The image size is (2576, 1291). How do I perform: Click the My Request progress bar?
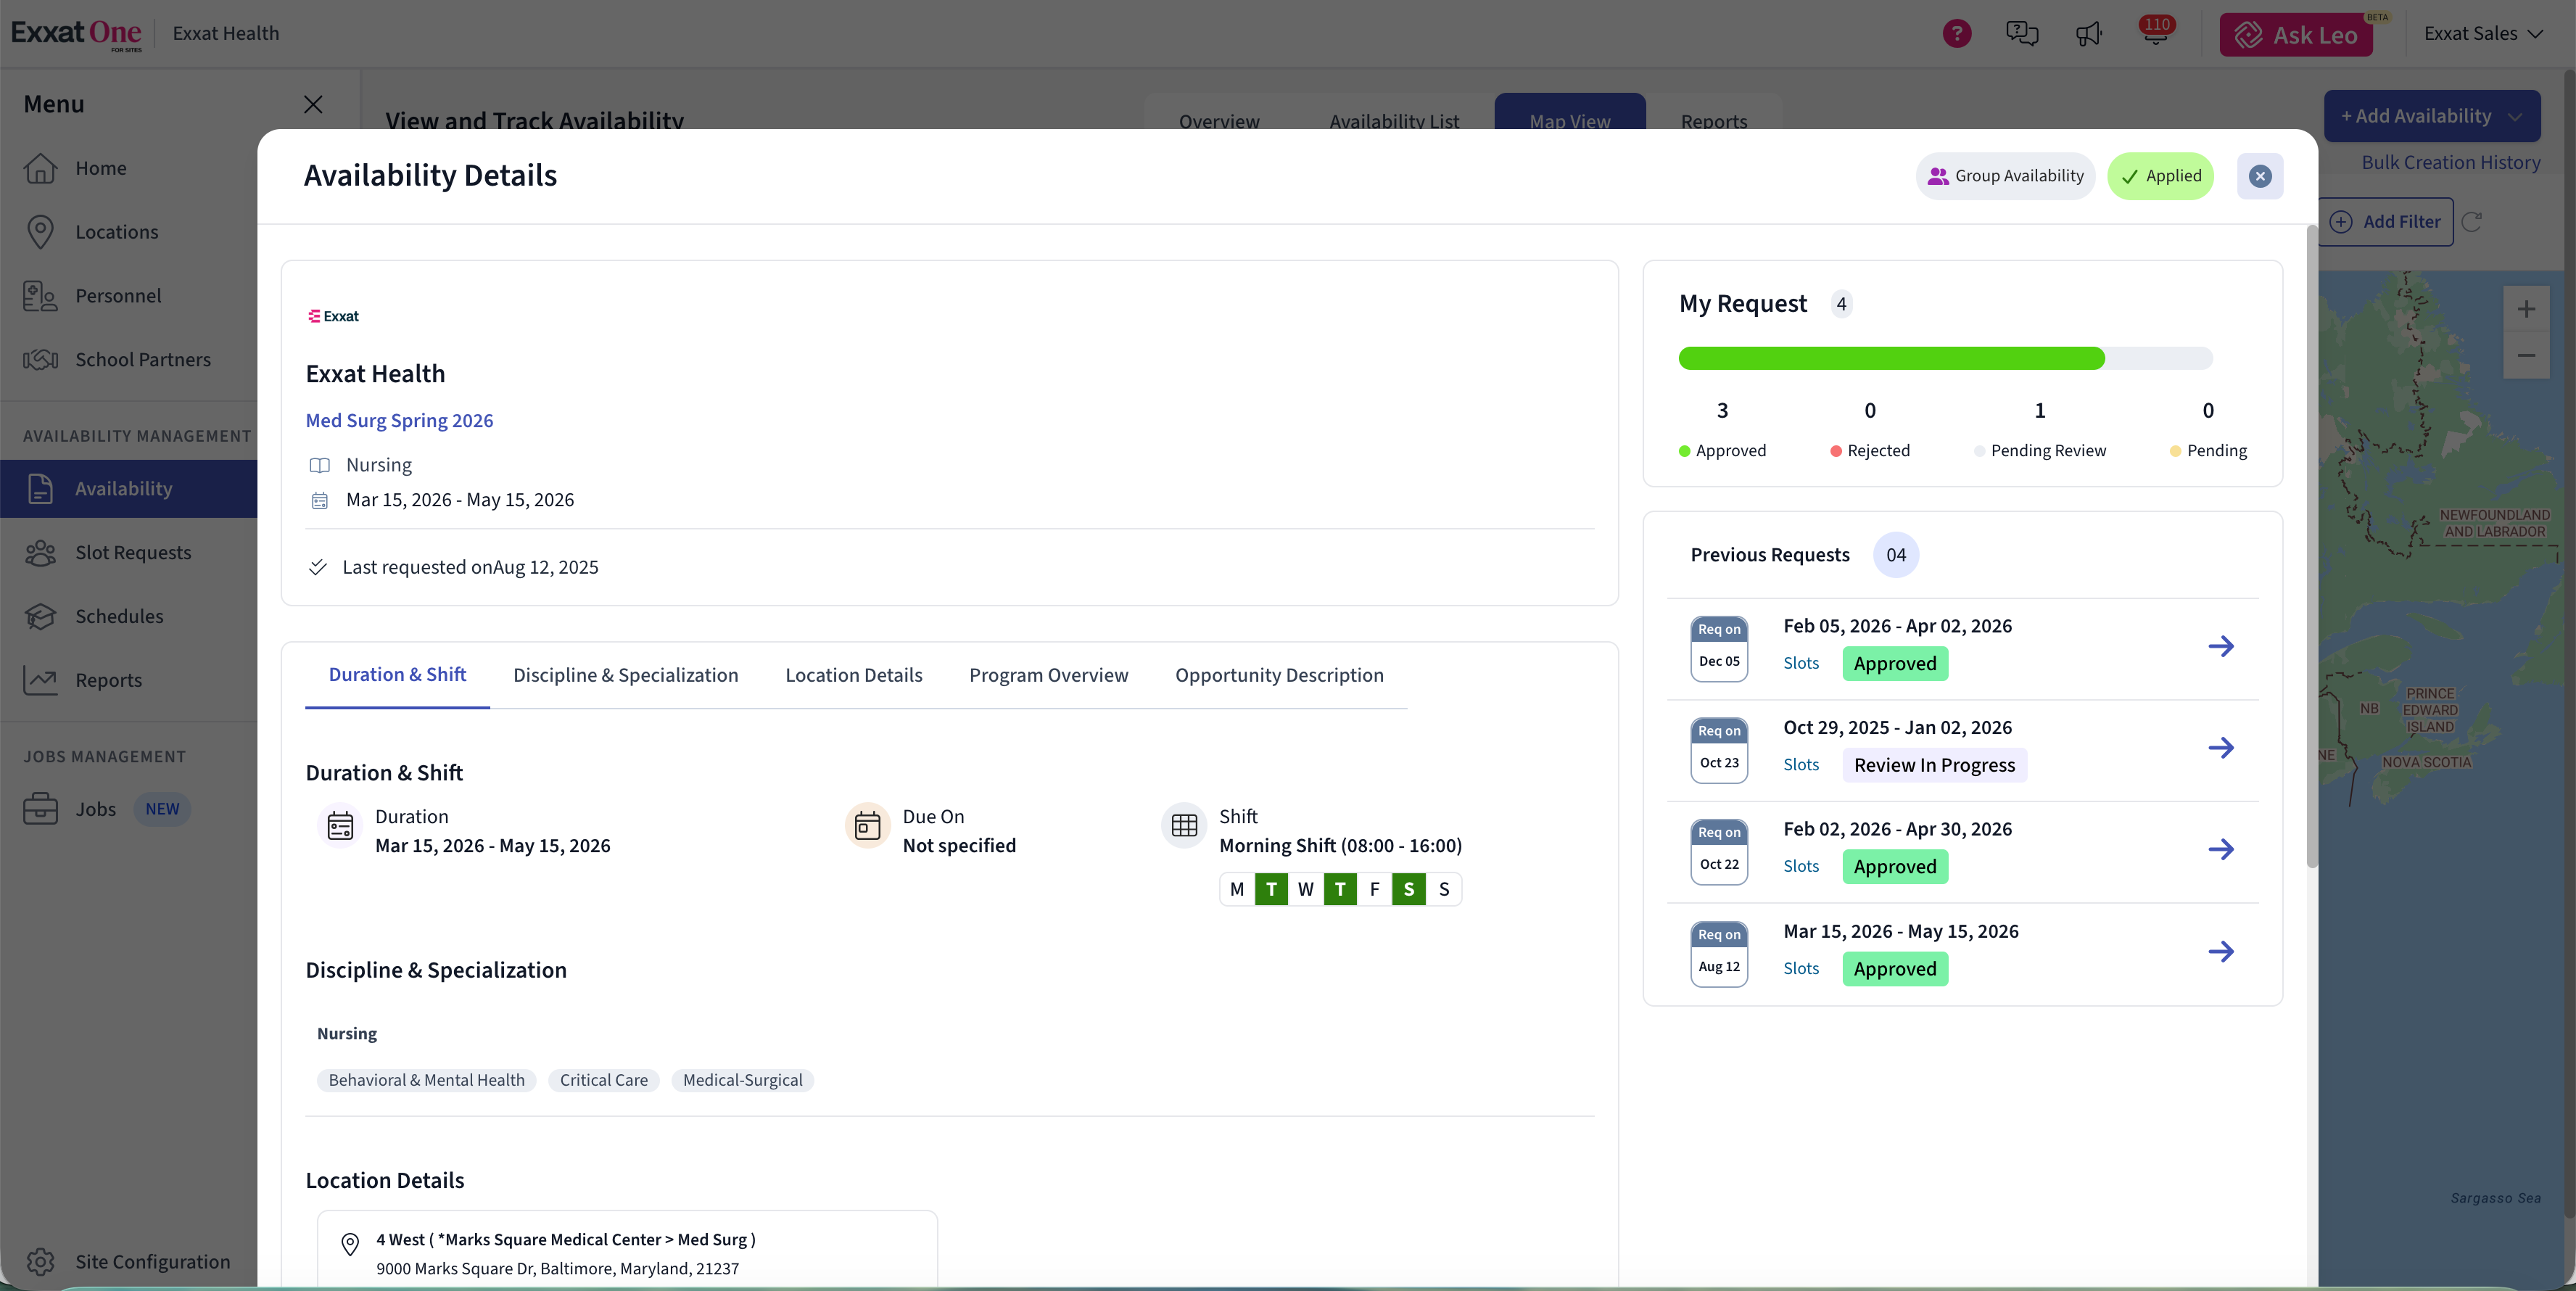pyautogui.click(x=1944, y=358)
